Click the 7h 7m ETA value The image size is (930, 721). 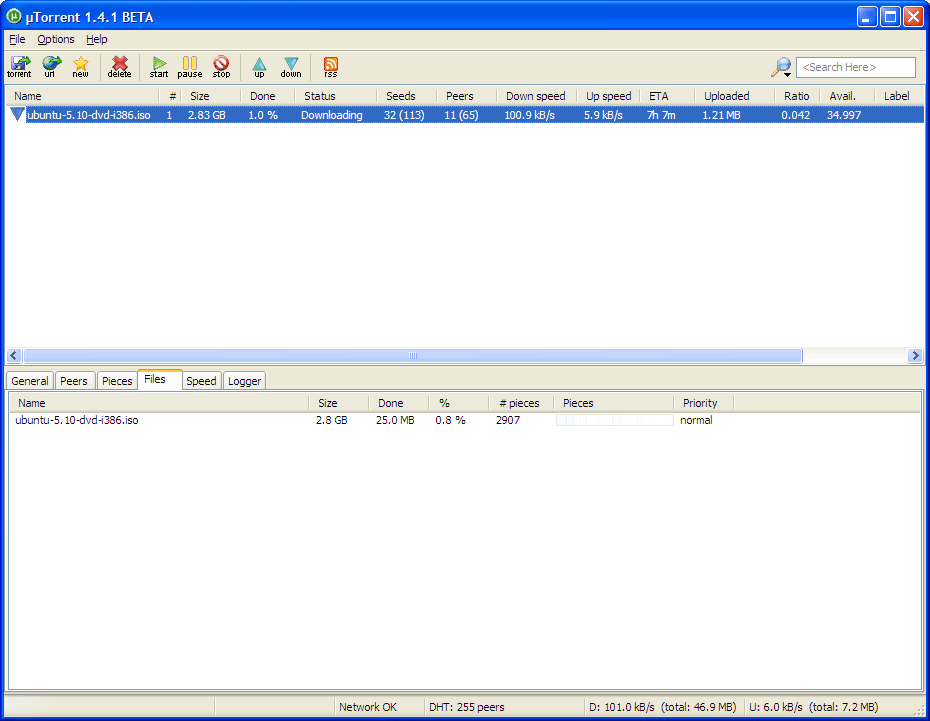coord(661,115)
